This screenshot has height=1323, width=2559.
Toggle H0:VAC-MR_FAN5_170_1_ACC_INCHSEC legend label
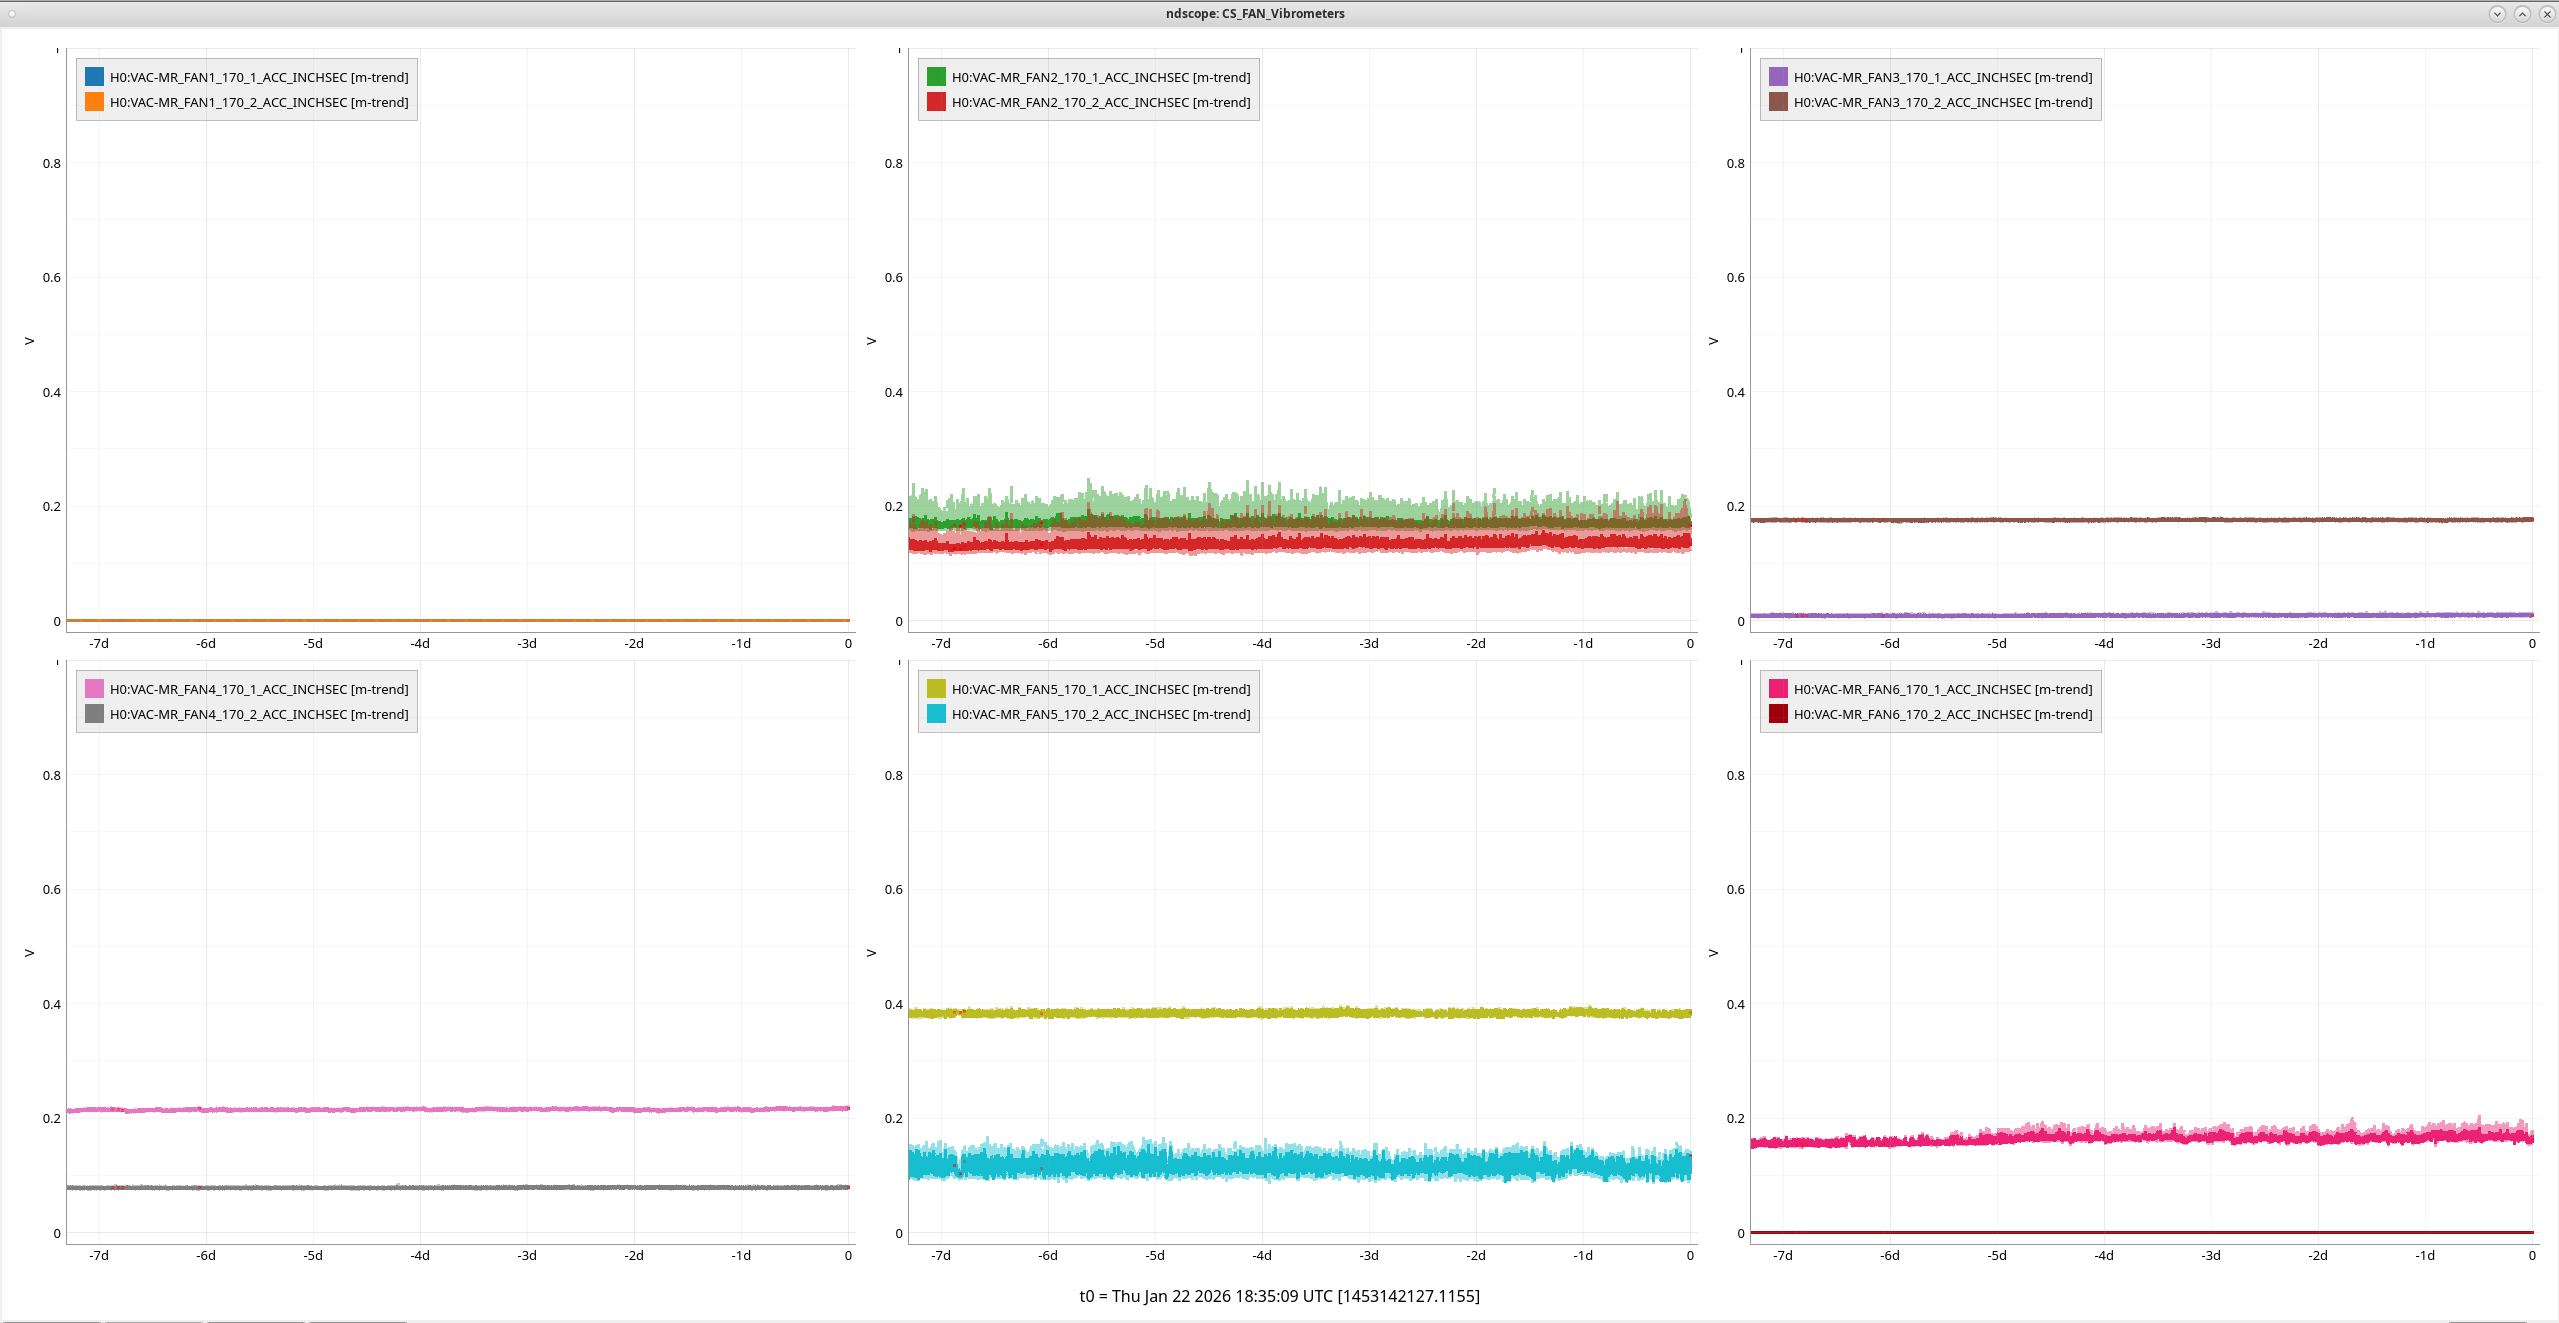pos(1101,689)
